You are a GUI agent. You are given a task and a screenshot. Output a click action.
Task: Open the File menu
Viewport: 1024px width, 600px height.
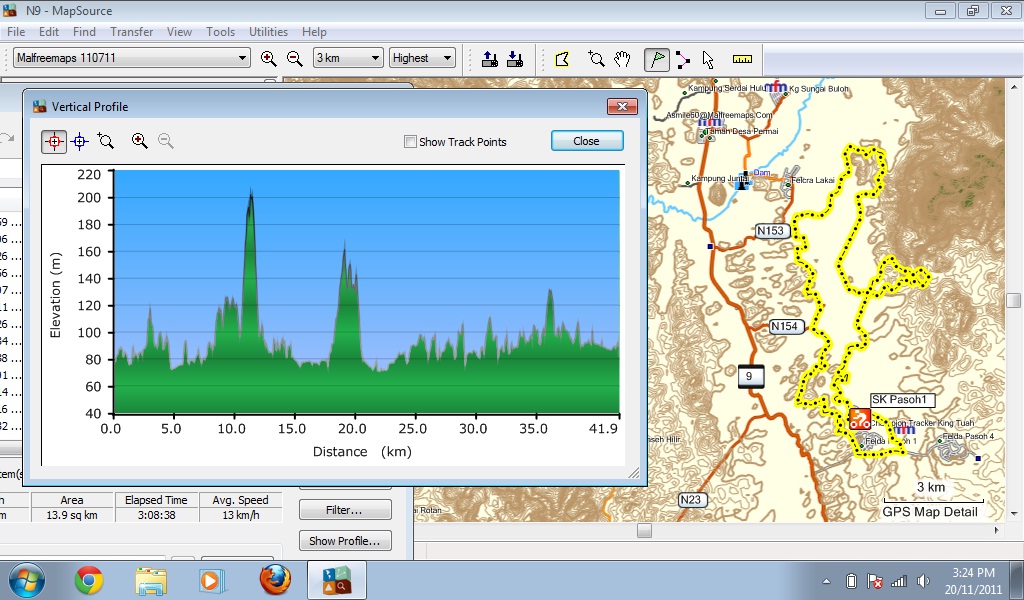[x=16, y=32]
